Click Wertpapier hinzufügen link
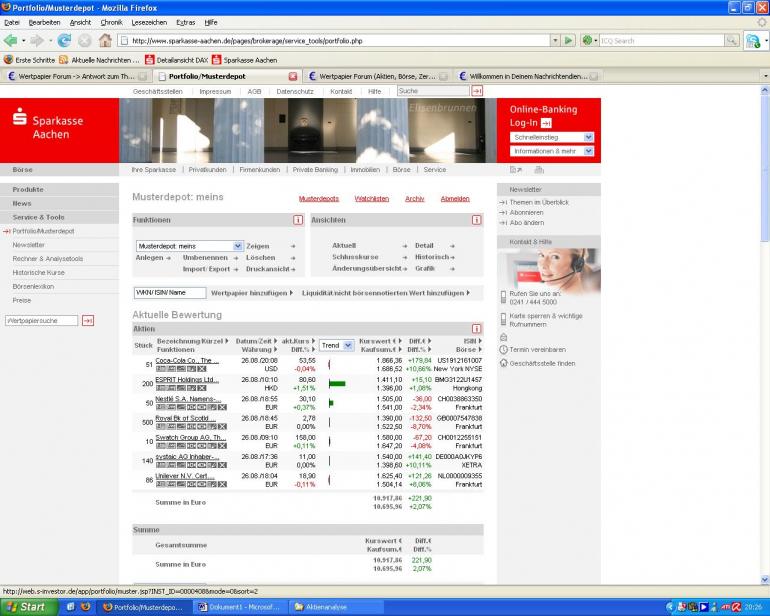 click(251, 293)
